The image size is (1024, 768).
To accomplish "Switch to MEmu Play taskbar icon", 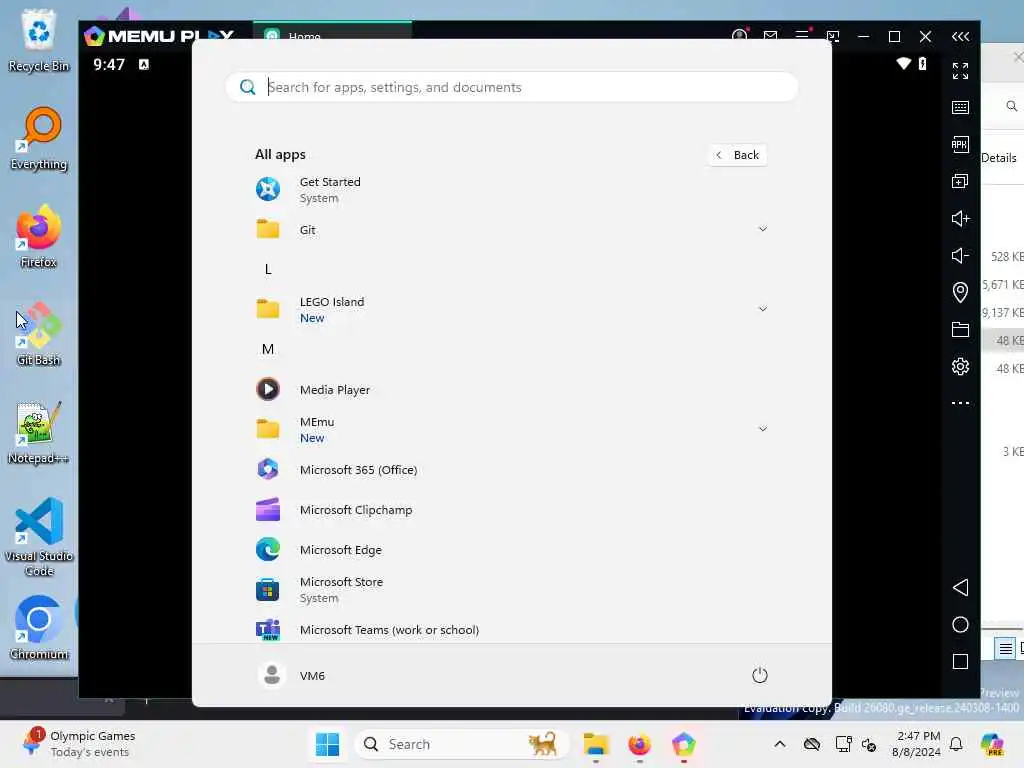I will pos(683,744).
